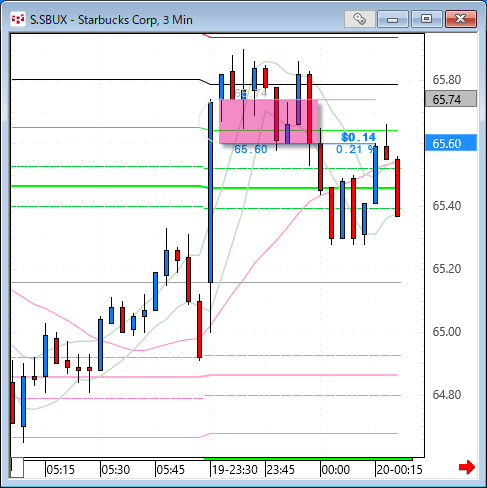Click the 05:15 time axis label
The height and width of the screenshot is (488, 487).
[60, 470]
